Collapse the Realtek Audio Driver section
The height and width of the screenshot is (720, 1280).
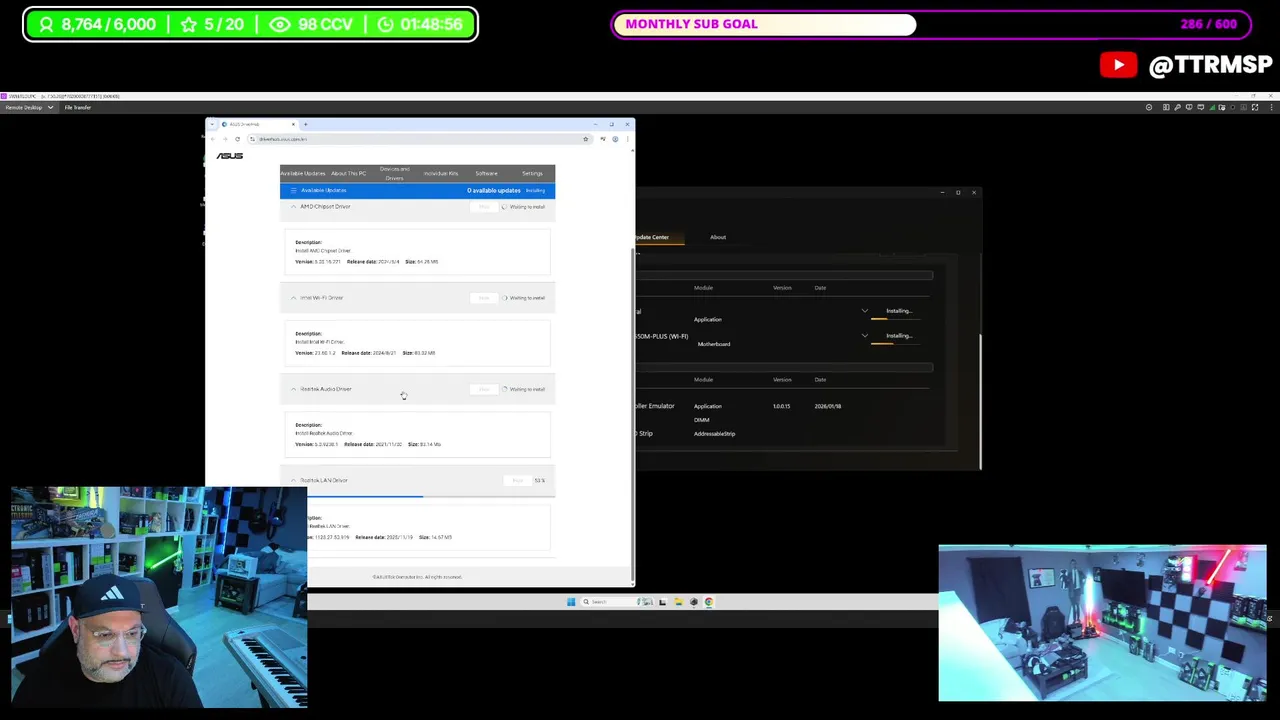coord(293,389)
